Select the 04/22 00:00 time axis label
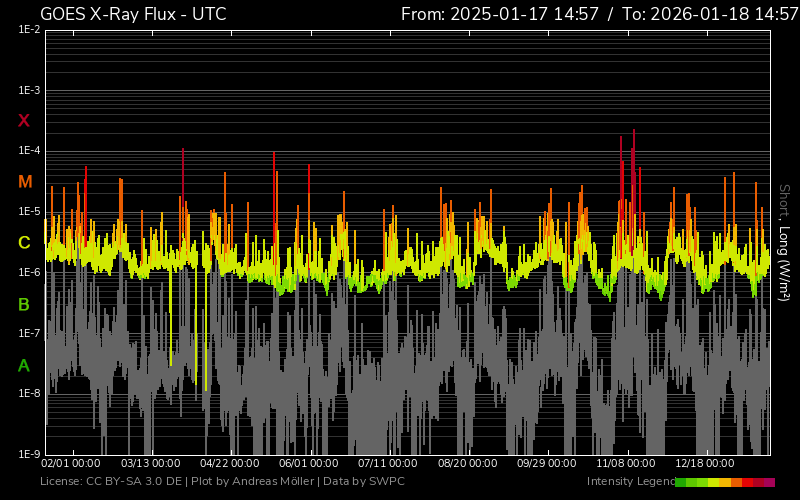The height and width of the screenshot is (500, 800). point(230,464)
